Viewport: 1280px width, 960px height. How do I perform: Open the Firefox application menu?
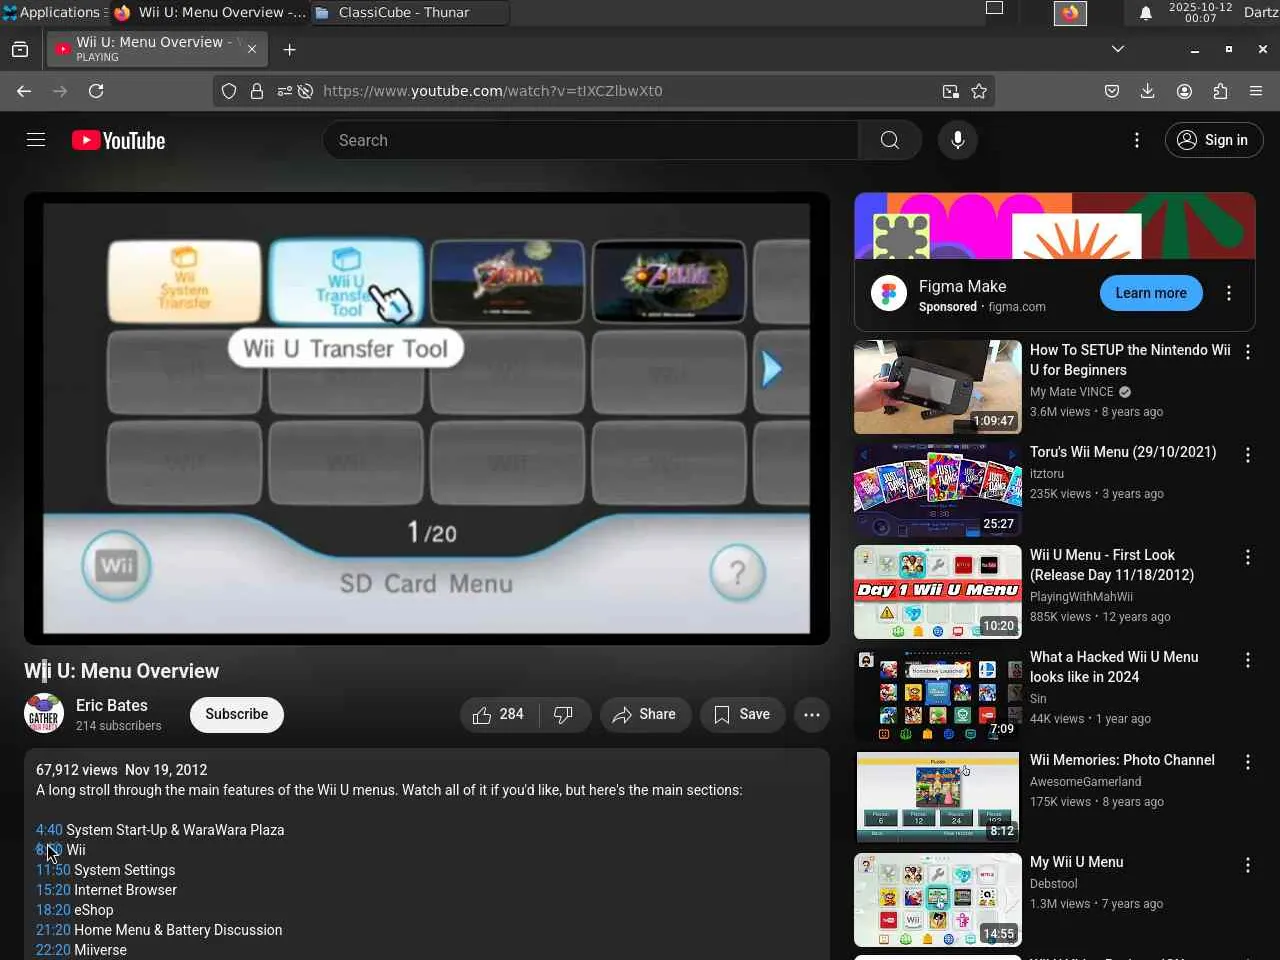click(1256, 91)
